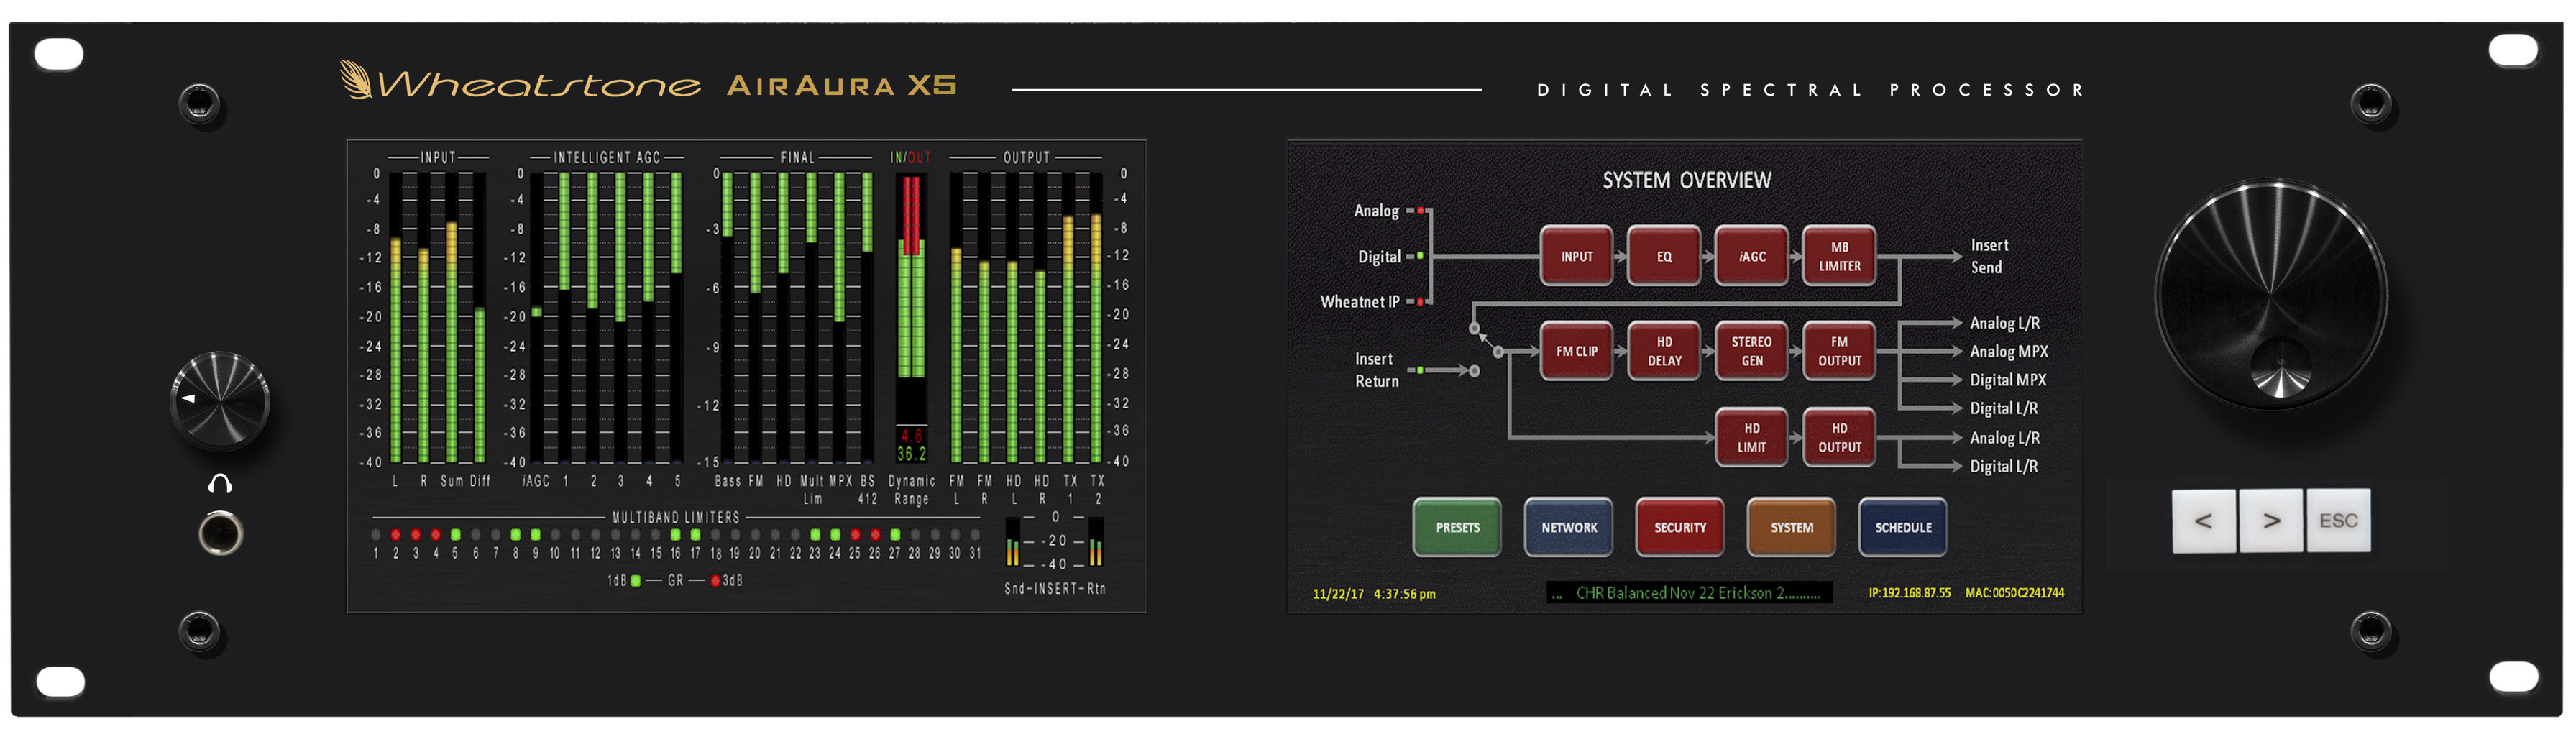Click the FINAL meter section heading

[797, 158]
